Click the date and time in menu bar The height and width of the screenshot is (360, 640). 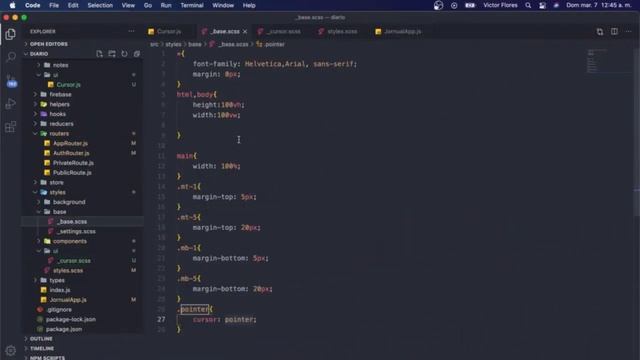tap(598, 5)
